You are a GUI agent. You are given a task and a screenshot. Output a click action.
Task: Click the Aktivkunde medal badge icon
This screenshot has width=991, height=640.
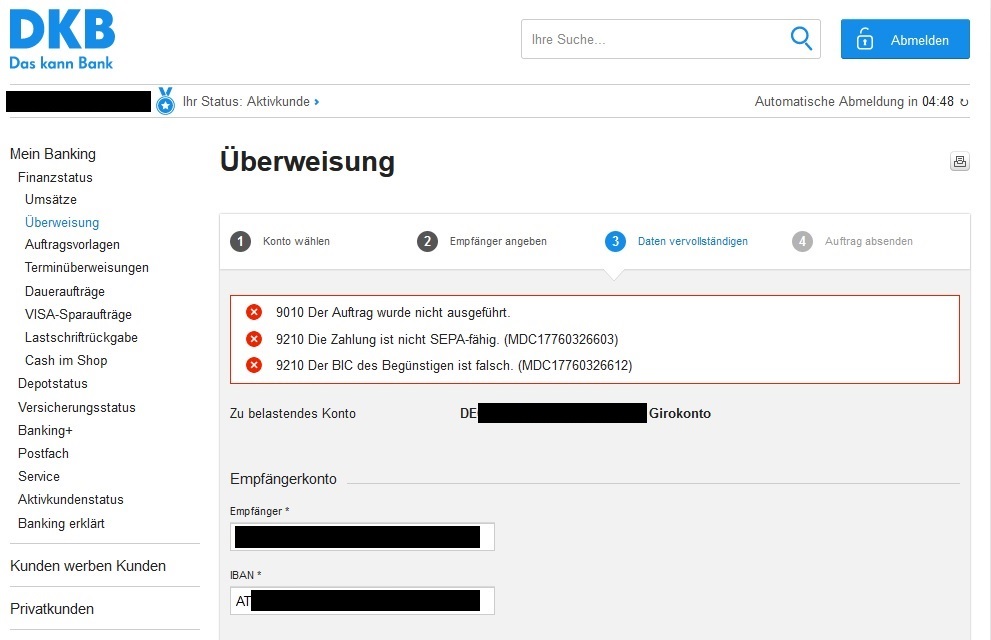coord(165,101)
